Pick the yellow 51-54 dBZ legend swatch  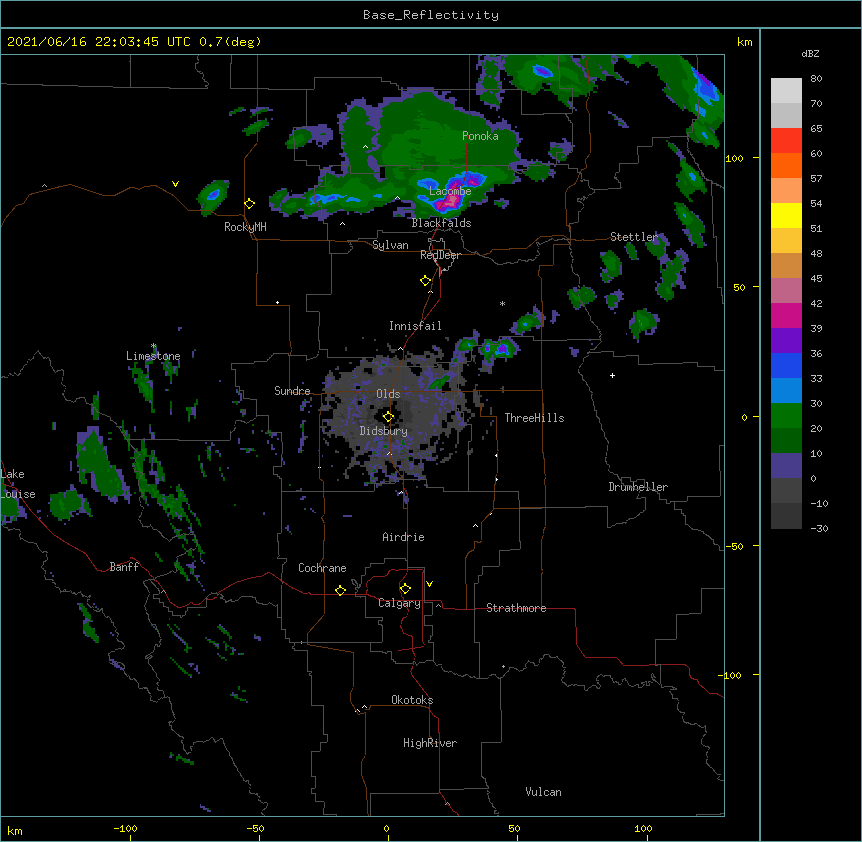(x=786, y=215)
